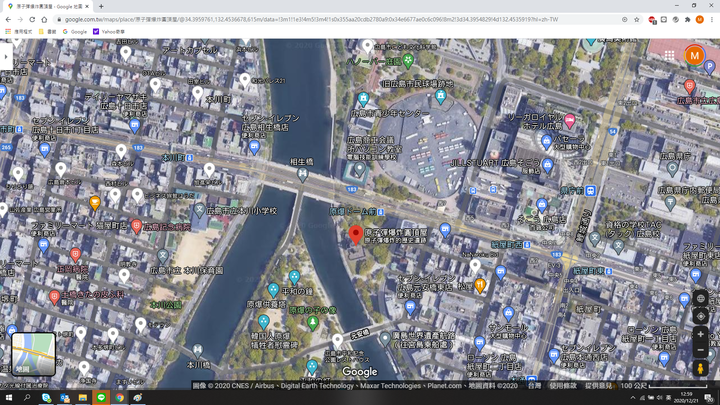
Task: Click the 県庁前 station icon
Action: point(591,190)
